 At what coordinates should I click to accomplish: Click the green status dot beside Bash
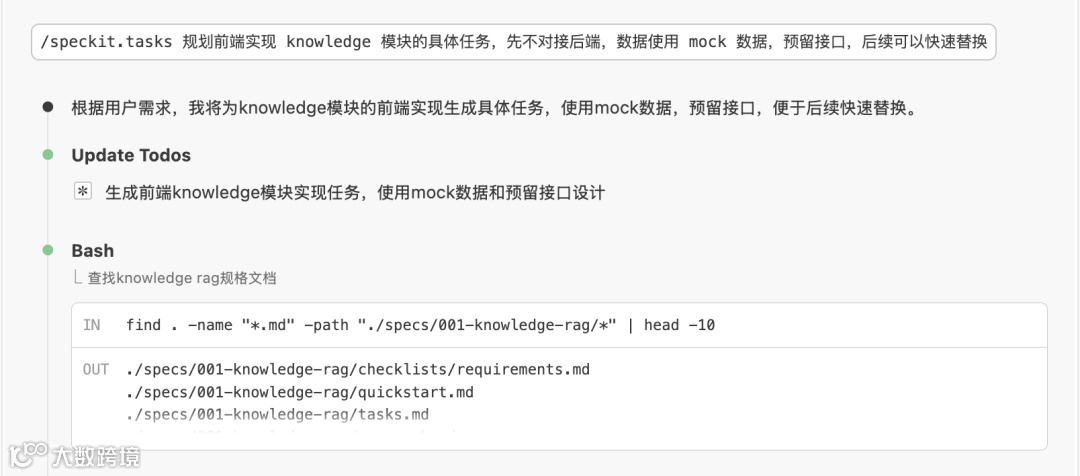(x=47, y=250)
